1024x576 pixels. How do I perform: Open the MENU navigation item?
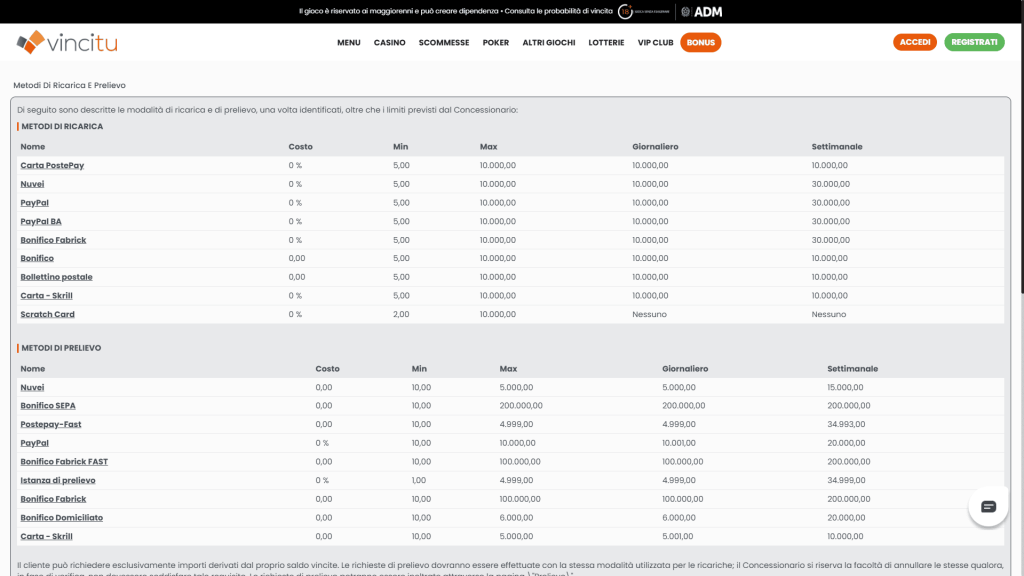pyautogui.click(x=348, y=43)
